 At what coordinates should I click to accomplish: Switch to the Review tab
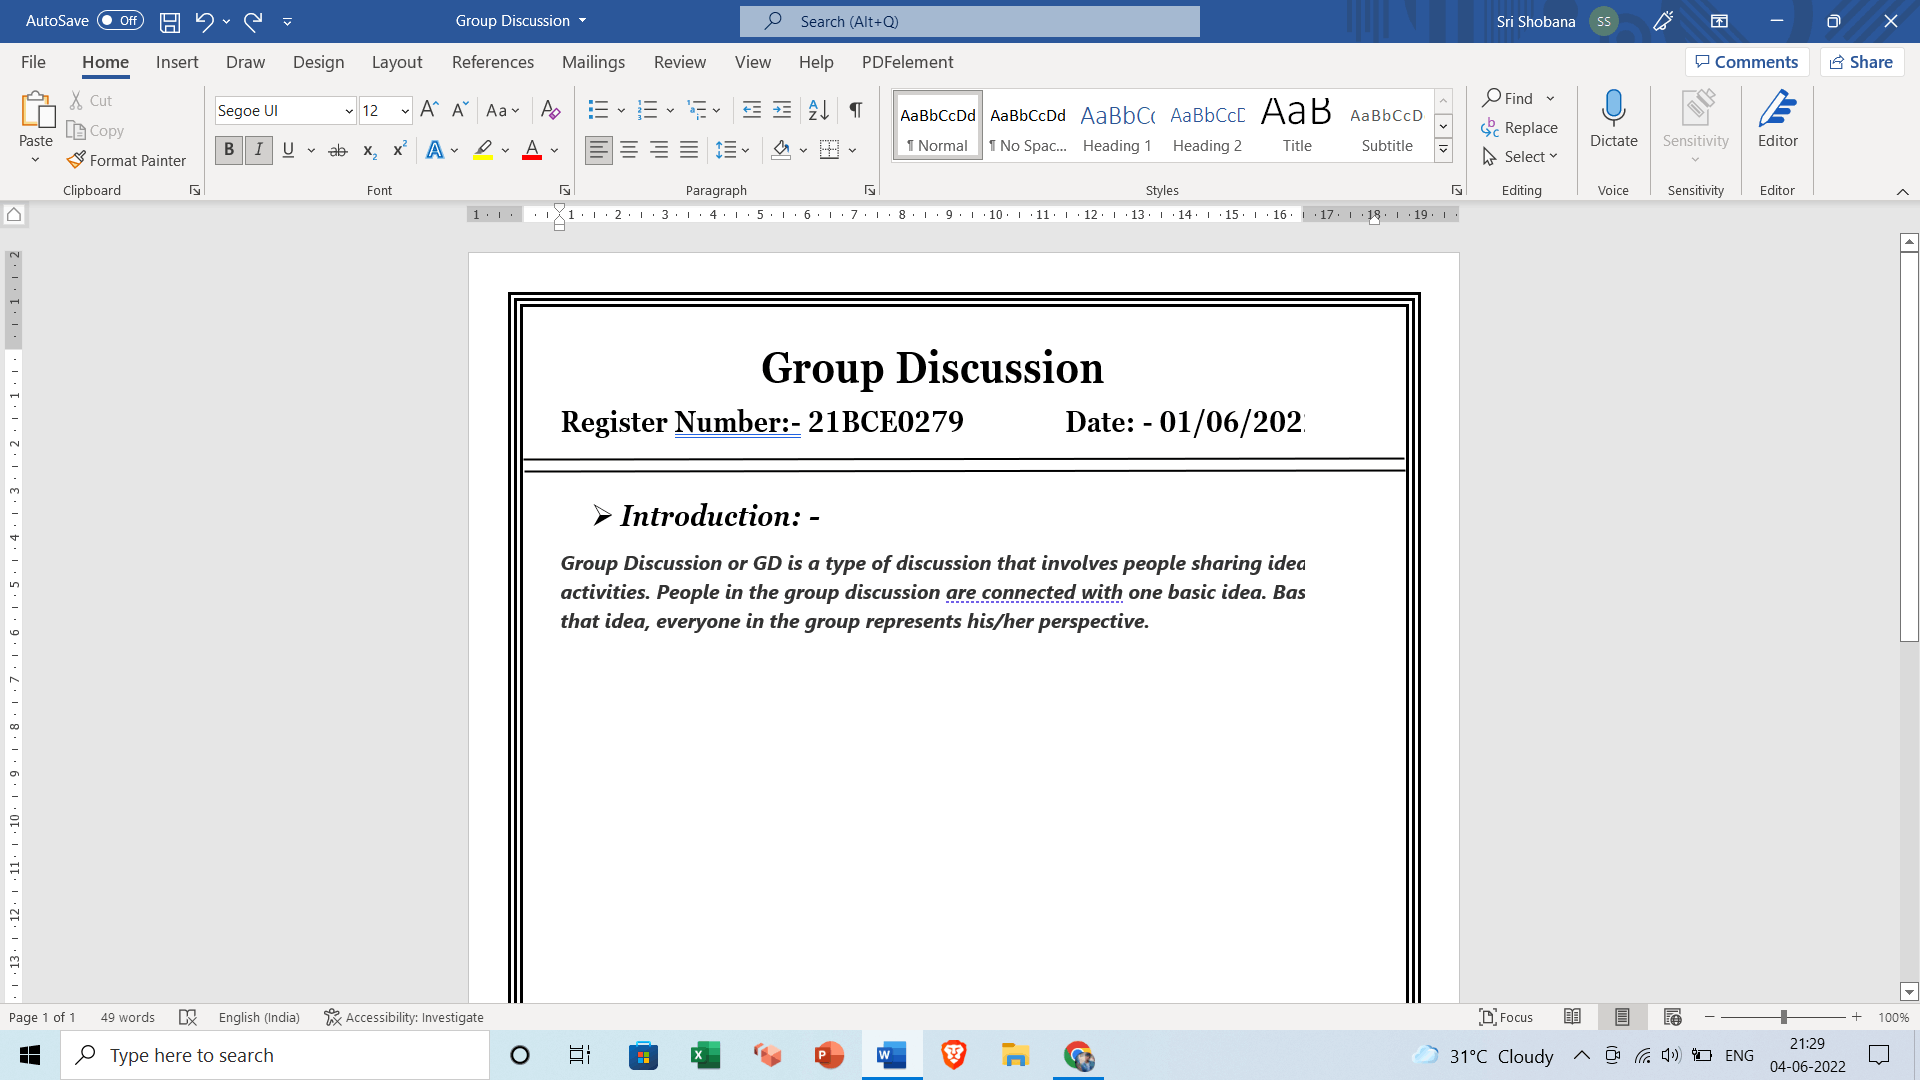(680, 62)
